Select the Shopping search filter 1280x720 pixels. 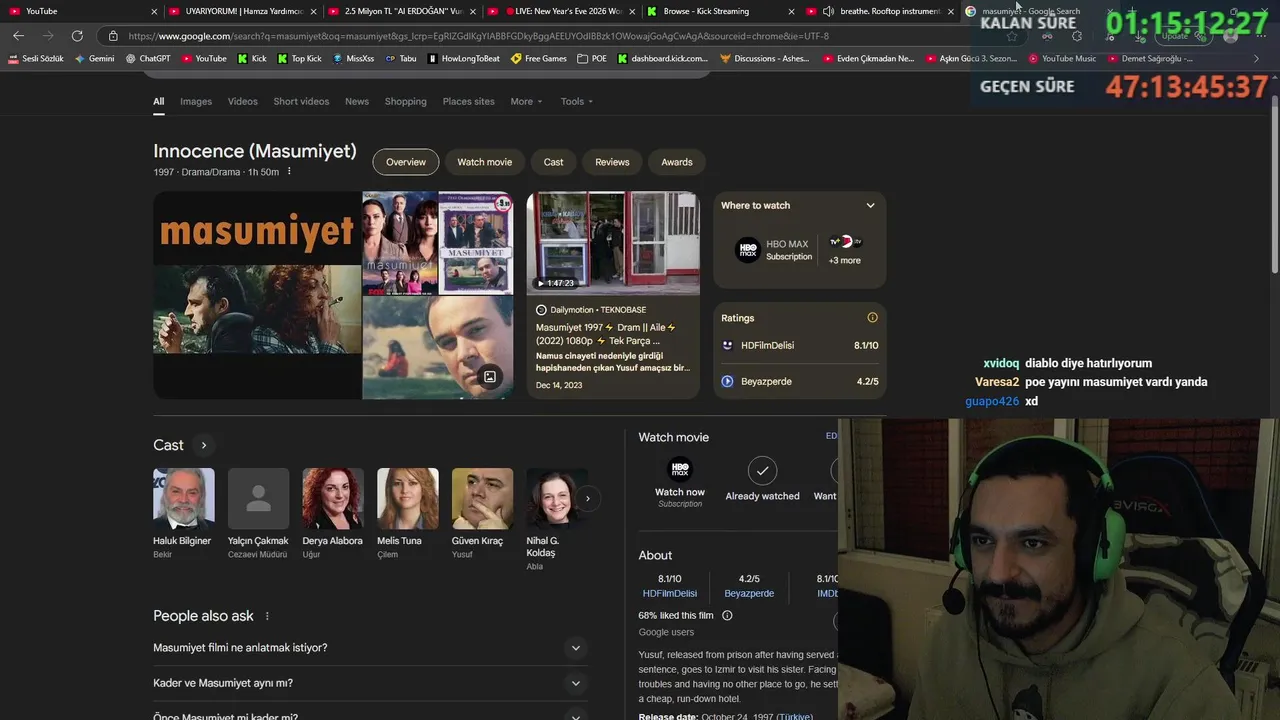405,101
